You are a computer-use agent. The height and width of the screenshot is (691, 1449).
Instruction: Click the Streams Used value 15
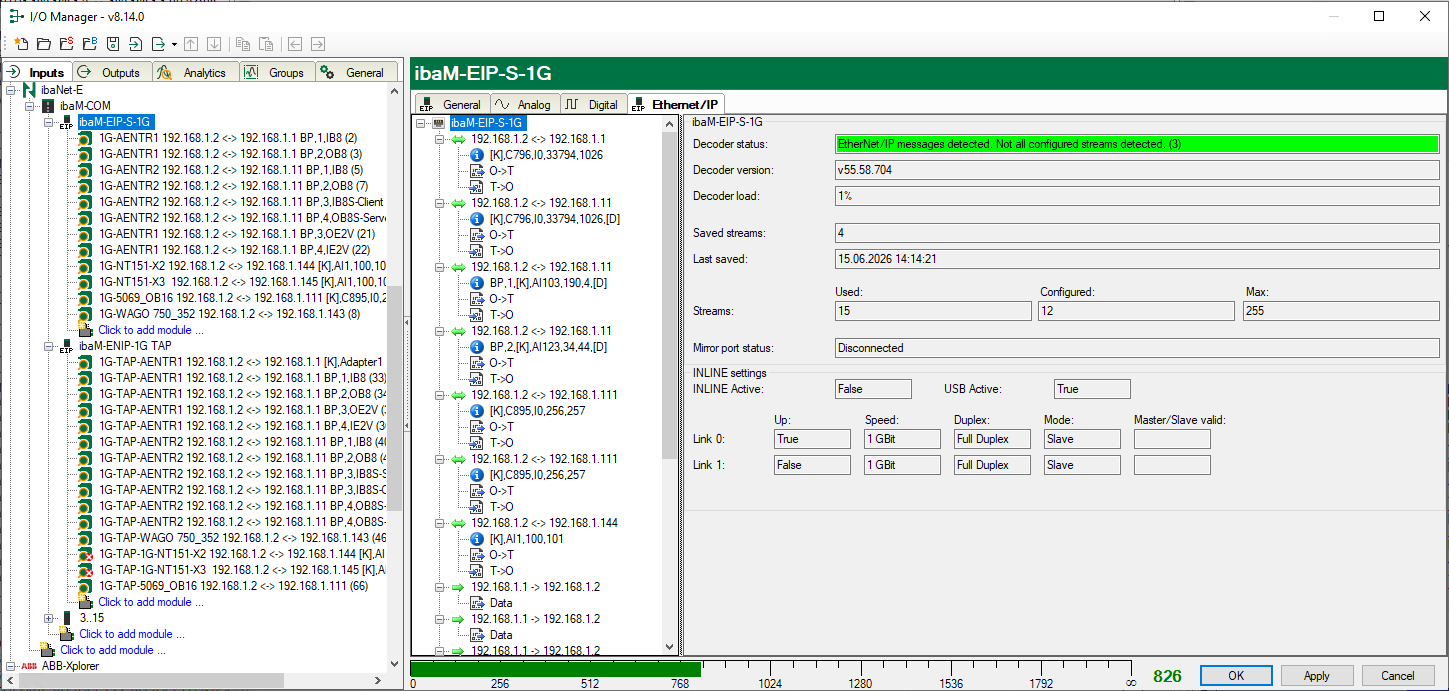932,311
